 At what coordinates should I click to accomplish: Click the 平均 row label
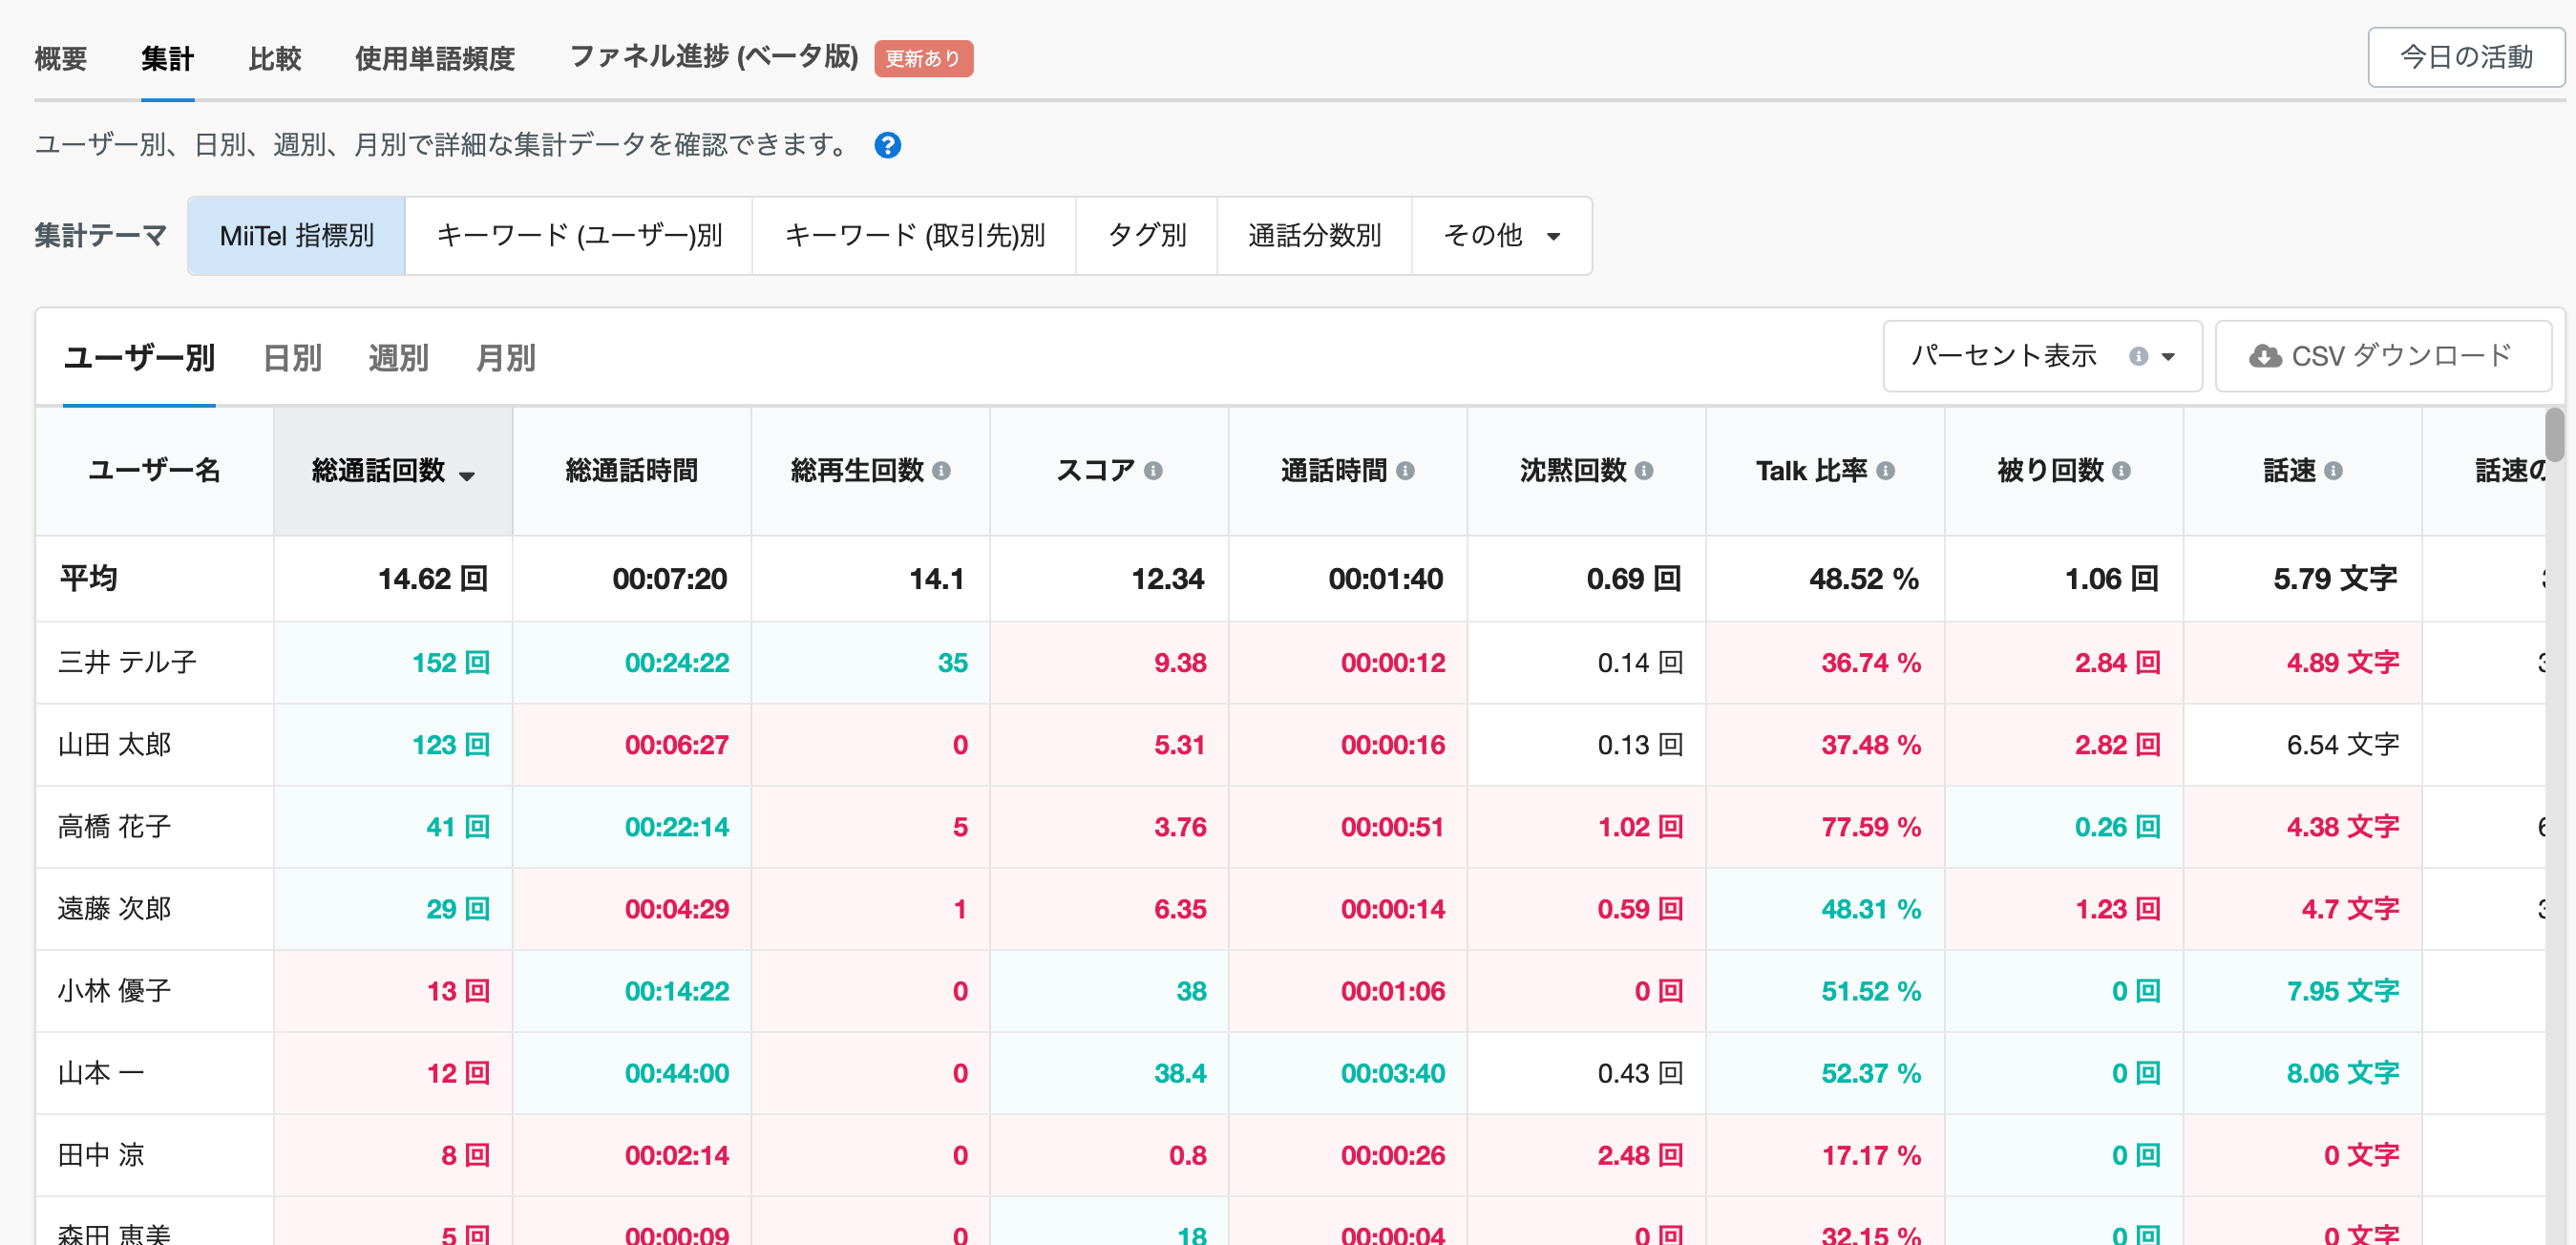[89, 578]
